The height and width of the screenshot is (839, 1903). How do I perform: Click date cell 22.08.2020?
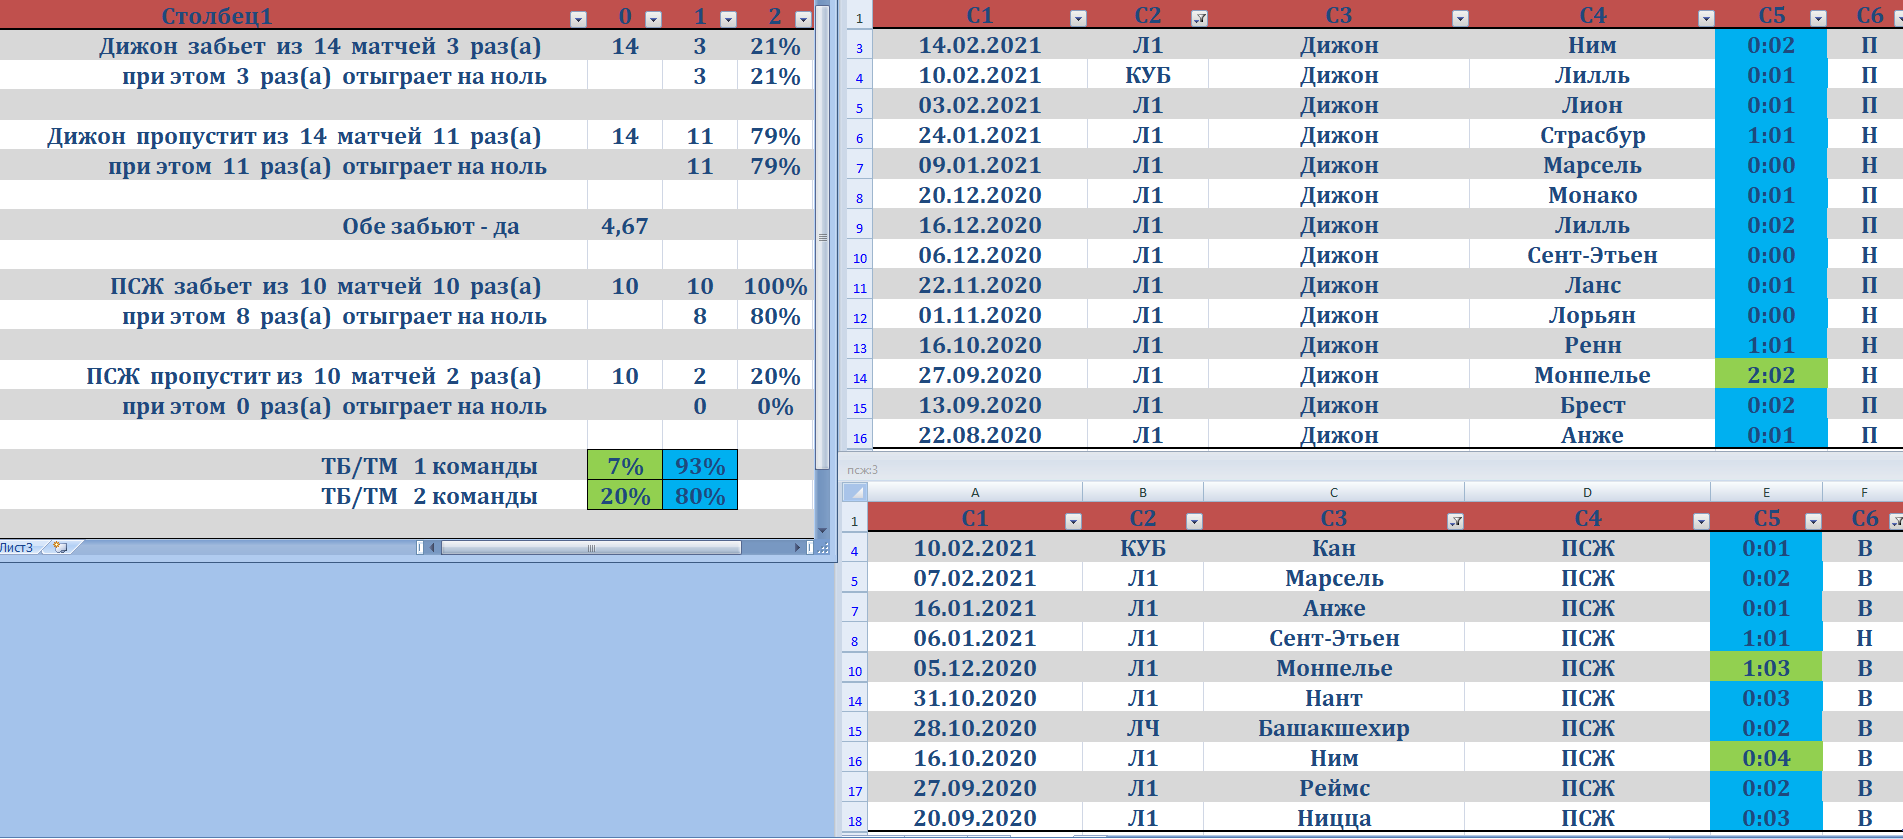[980, 435]
